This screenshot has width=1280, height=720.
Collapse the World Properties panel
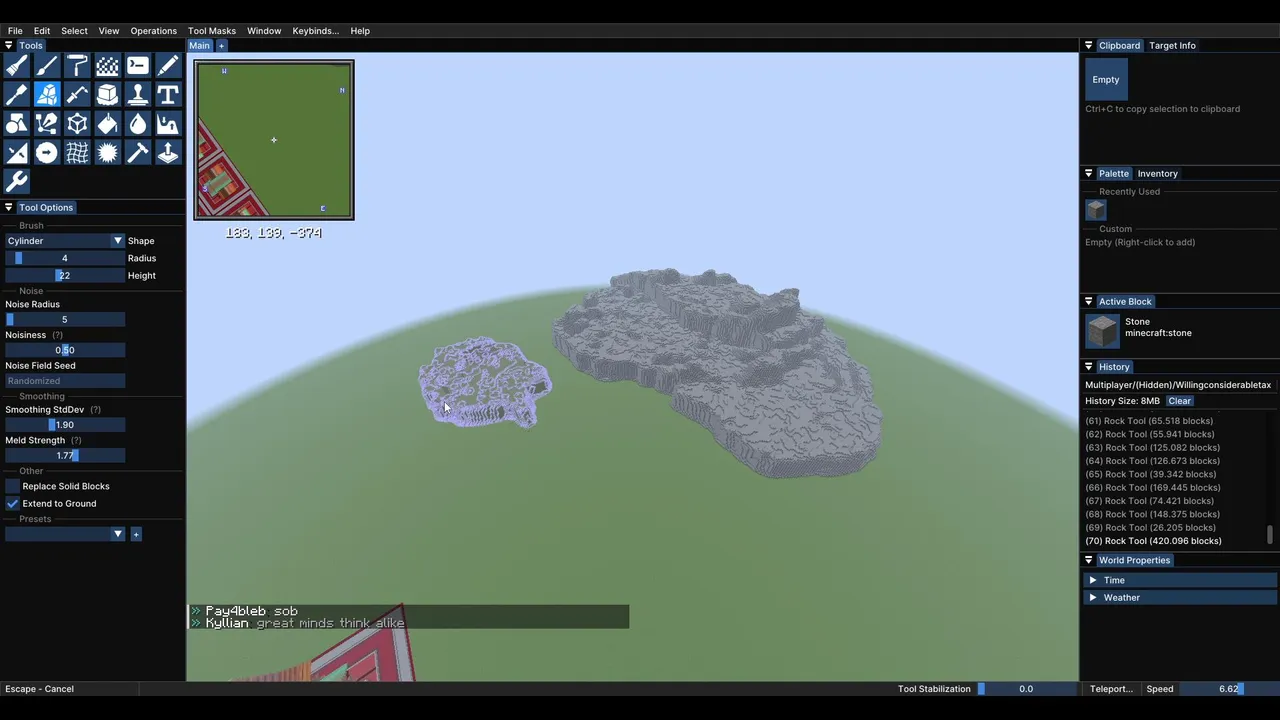point(1089,560)
